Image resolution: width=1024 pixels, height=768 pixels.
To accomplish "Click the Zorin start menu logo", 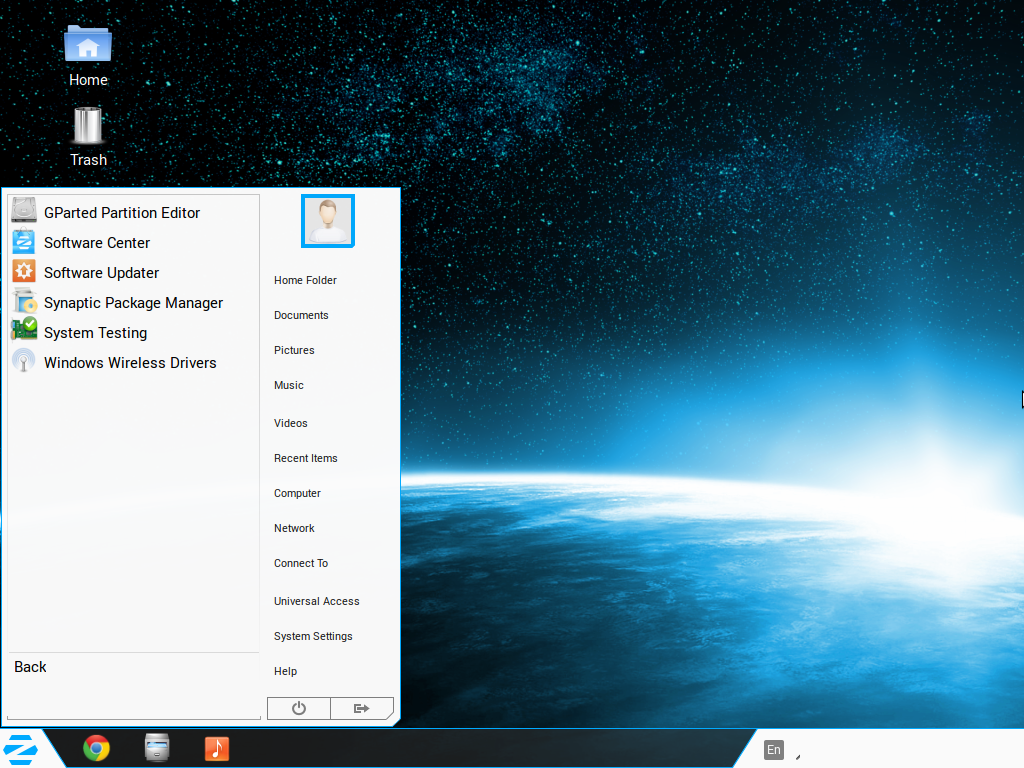I will 20,749.
